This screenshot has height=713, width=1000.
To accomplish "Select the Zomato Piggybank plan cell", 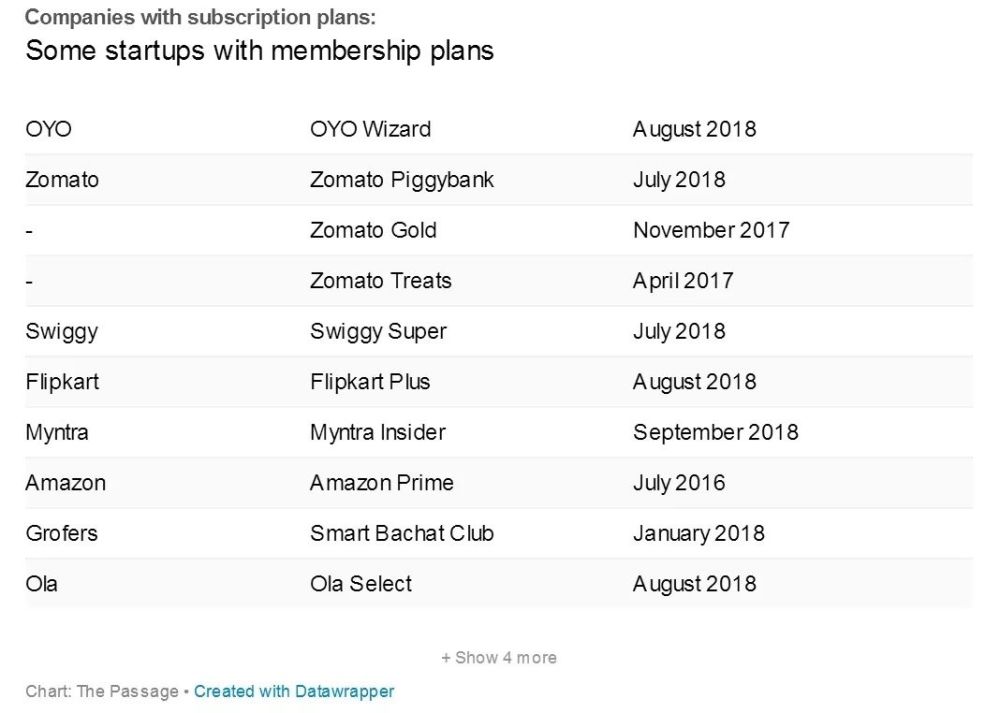I will [402, 180].
